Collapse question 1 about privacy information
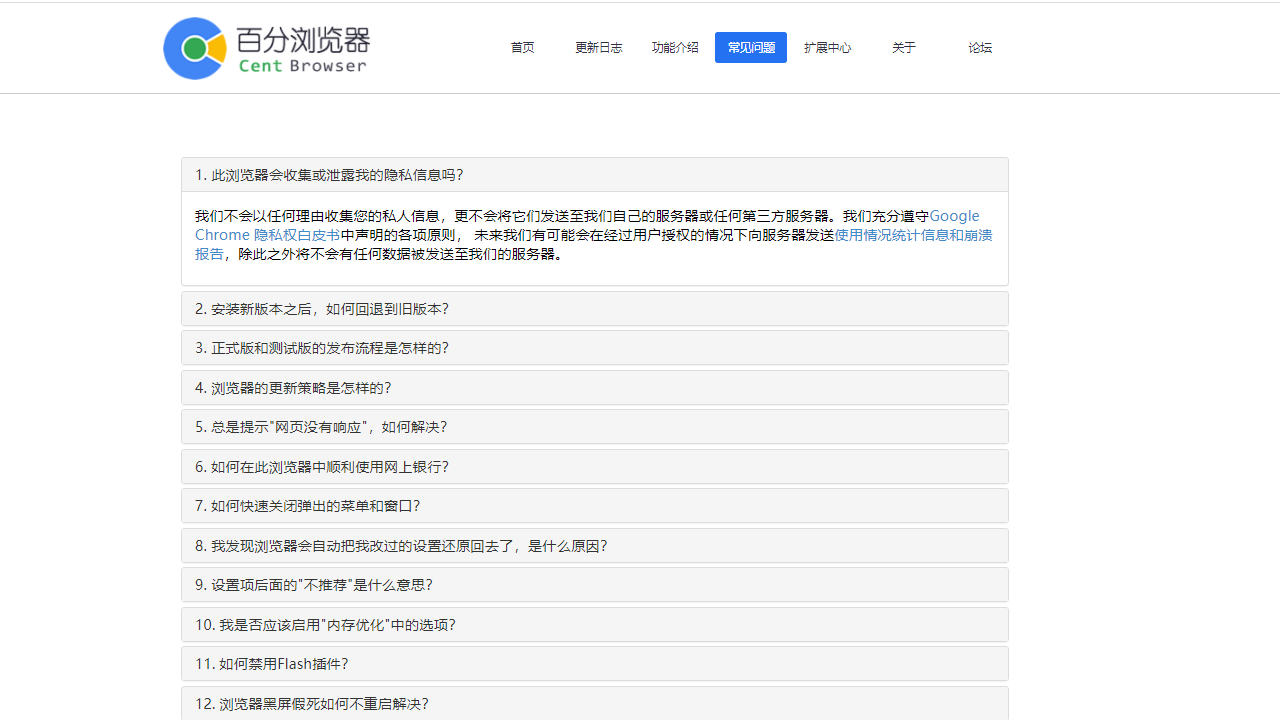Viewport: 1280px width, 720px height. (x=329, y=175)
